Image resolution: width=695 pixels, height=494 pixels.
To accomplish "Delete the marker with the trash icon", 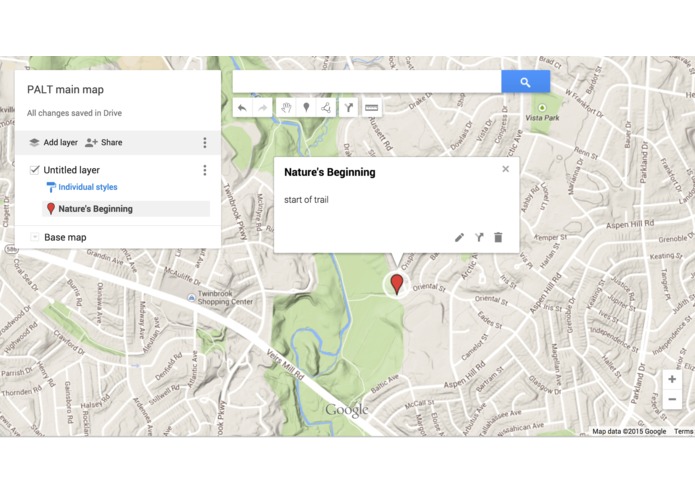I will coord(498,237).
